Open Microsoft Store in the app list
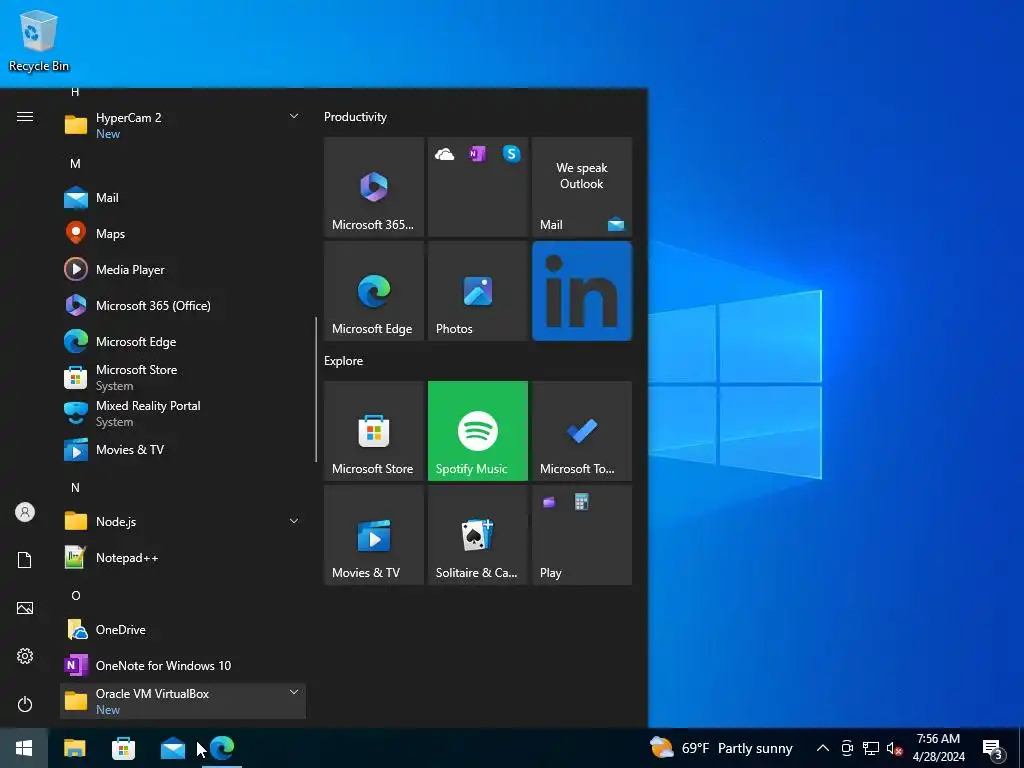 tap(183, 377)
